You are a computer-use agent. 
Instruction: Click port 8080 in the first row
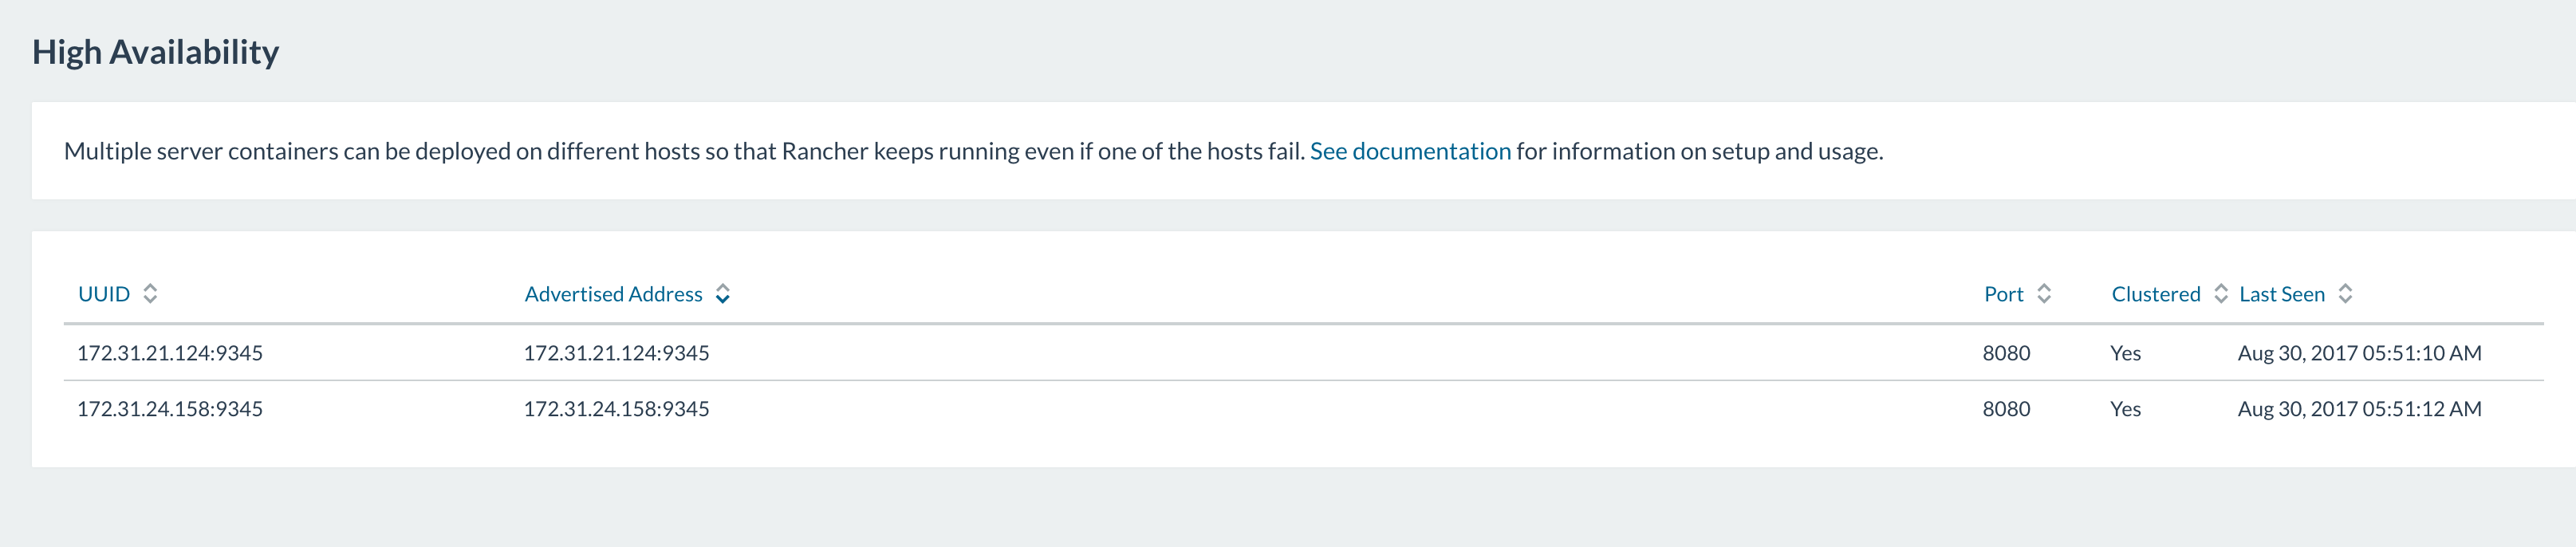click(x=2006, y=353)
